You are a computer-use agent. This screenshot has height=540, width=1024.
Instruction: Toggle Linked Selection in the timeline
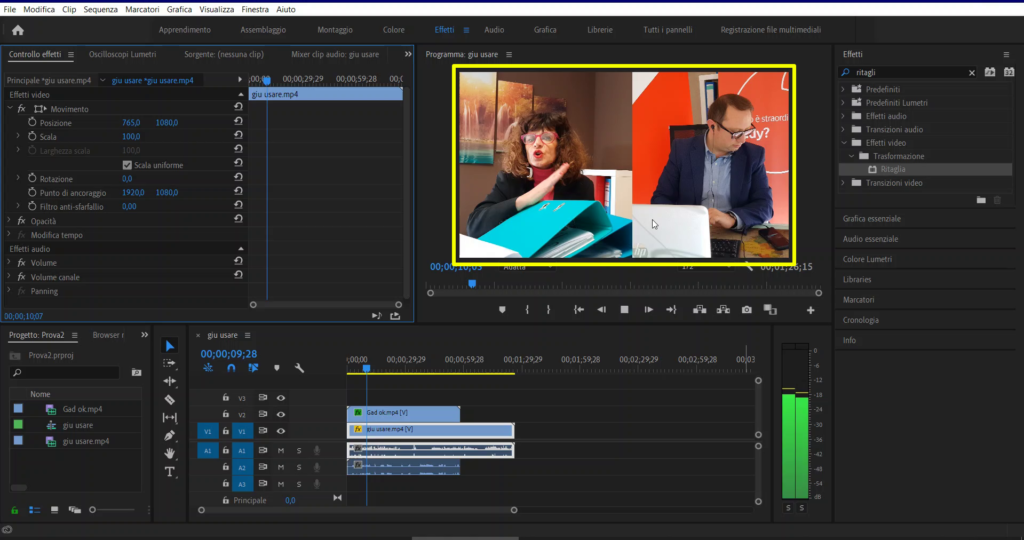253,368
